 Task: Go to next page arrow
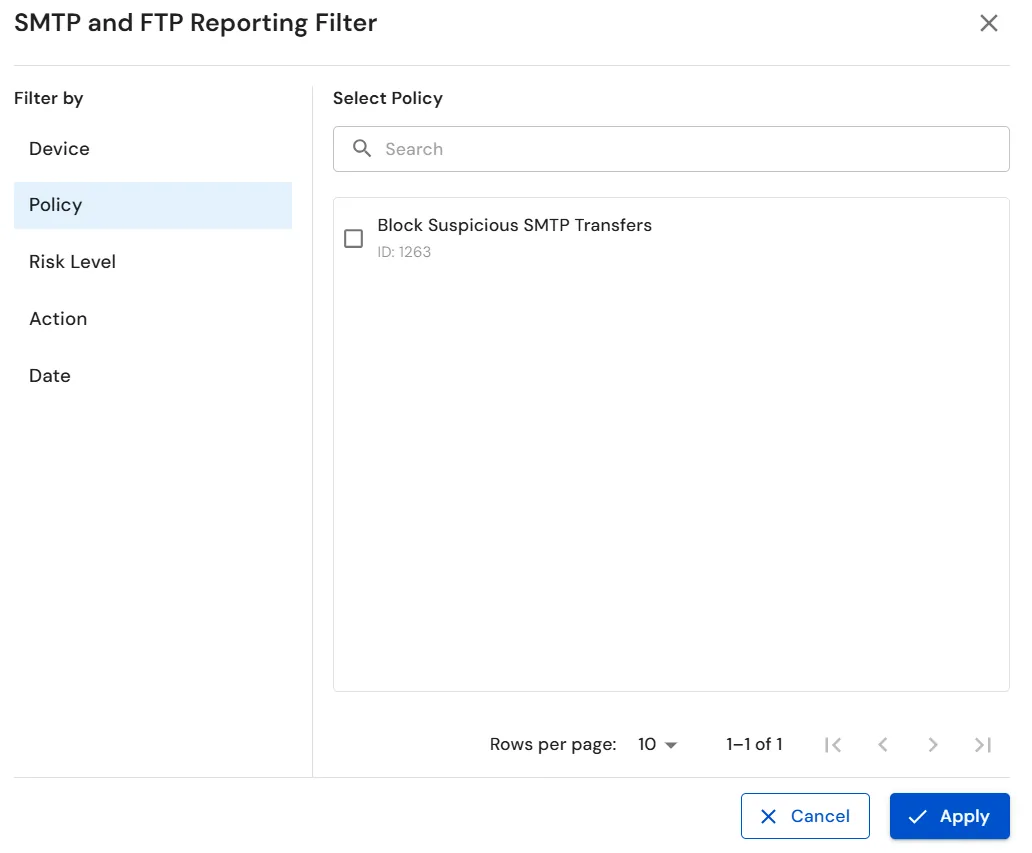point(933,744)
